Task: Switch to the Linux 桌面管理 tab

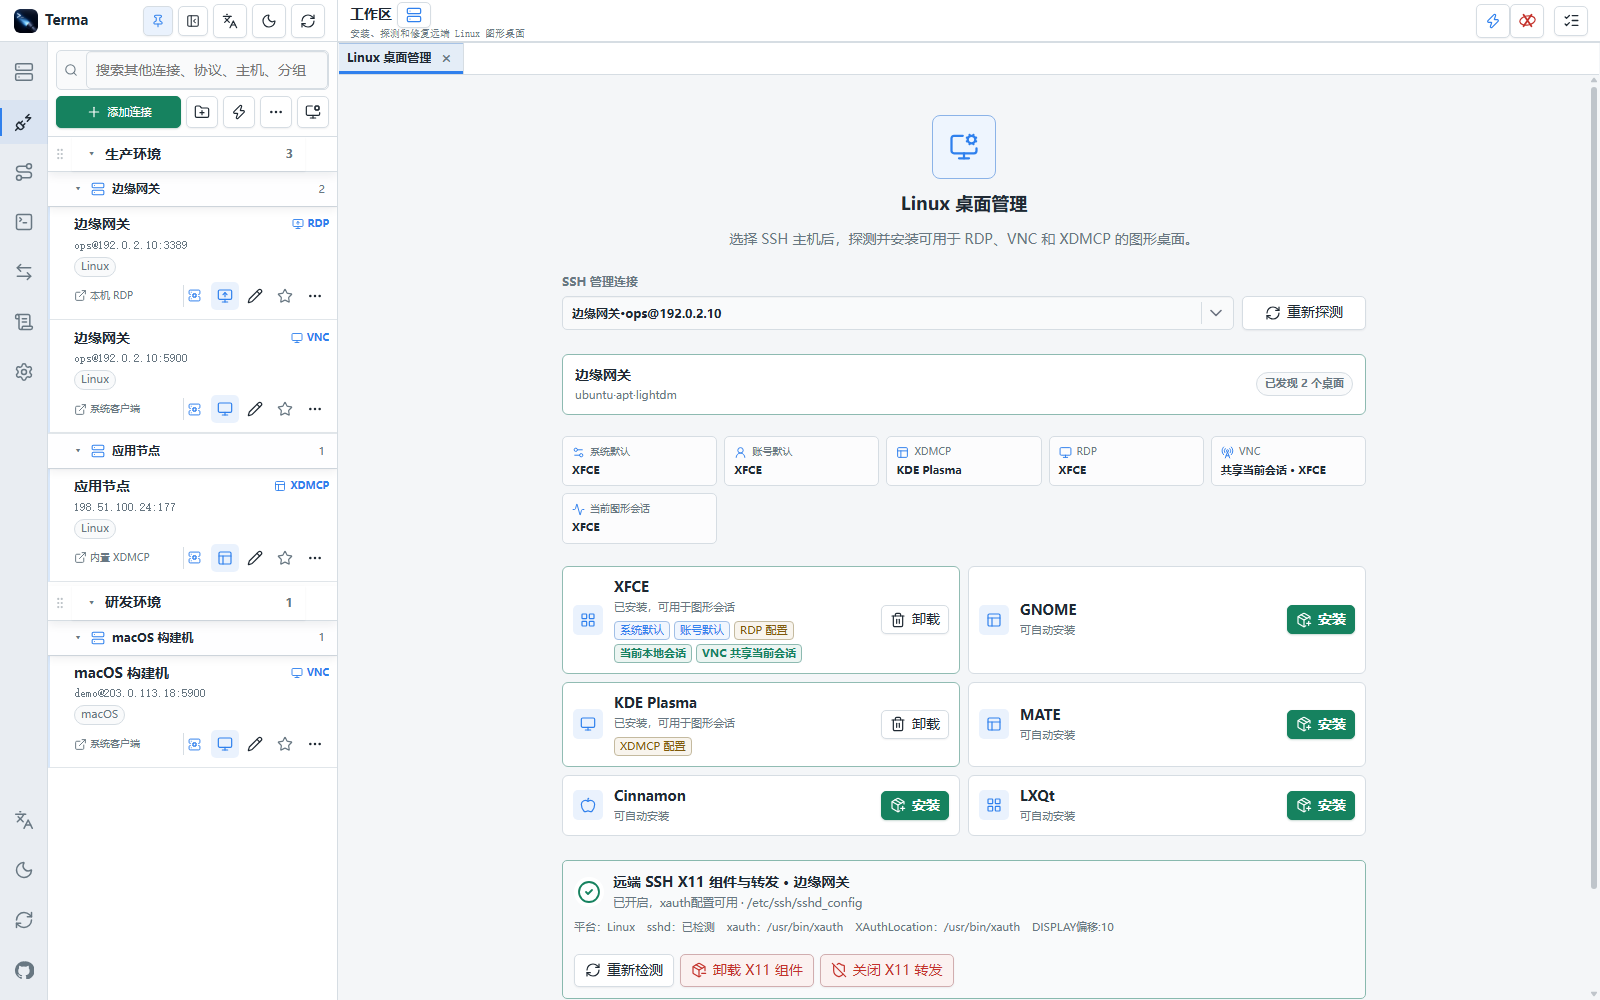Action: pos(389,58)
